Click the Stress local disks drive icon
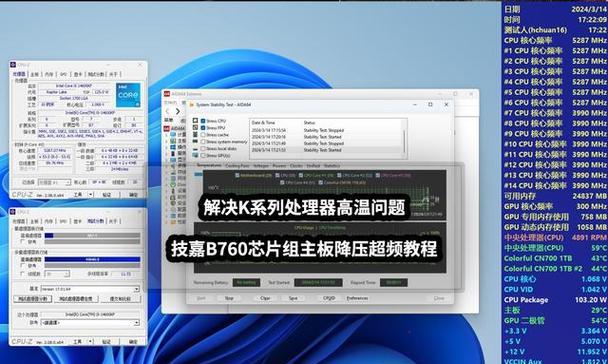Viewport: 608px width, 364px height. (x=195, y=148)
